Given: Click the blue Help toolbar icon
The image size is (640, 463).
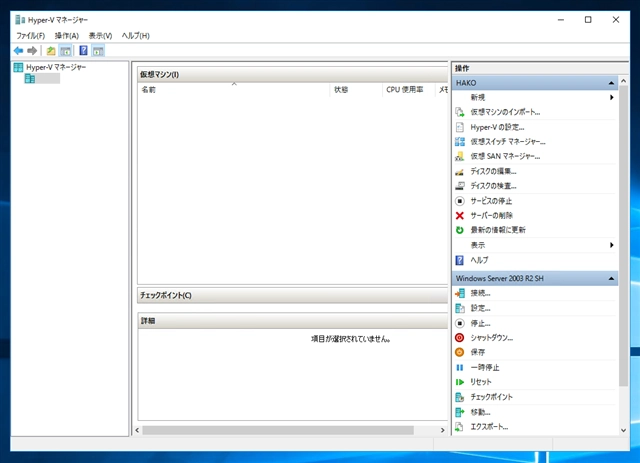Looking at the screenshot, I should click(x=83, y=51).
